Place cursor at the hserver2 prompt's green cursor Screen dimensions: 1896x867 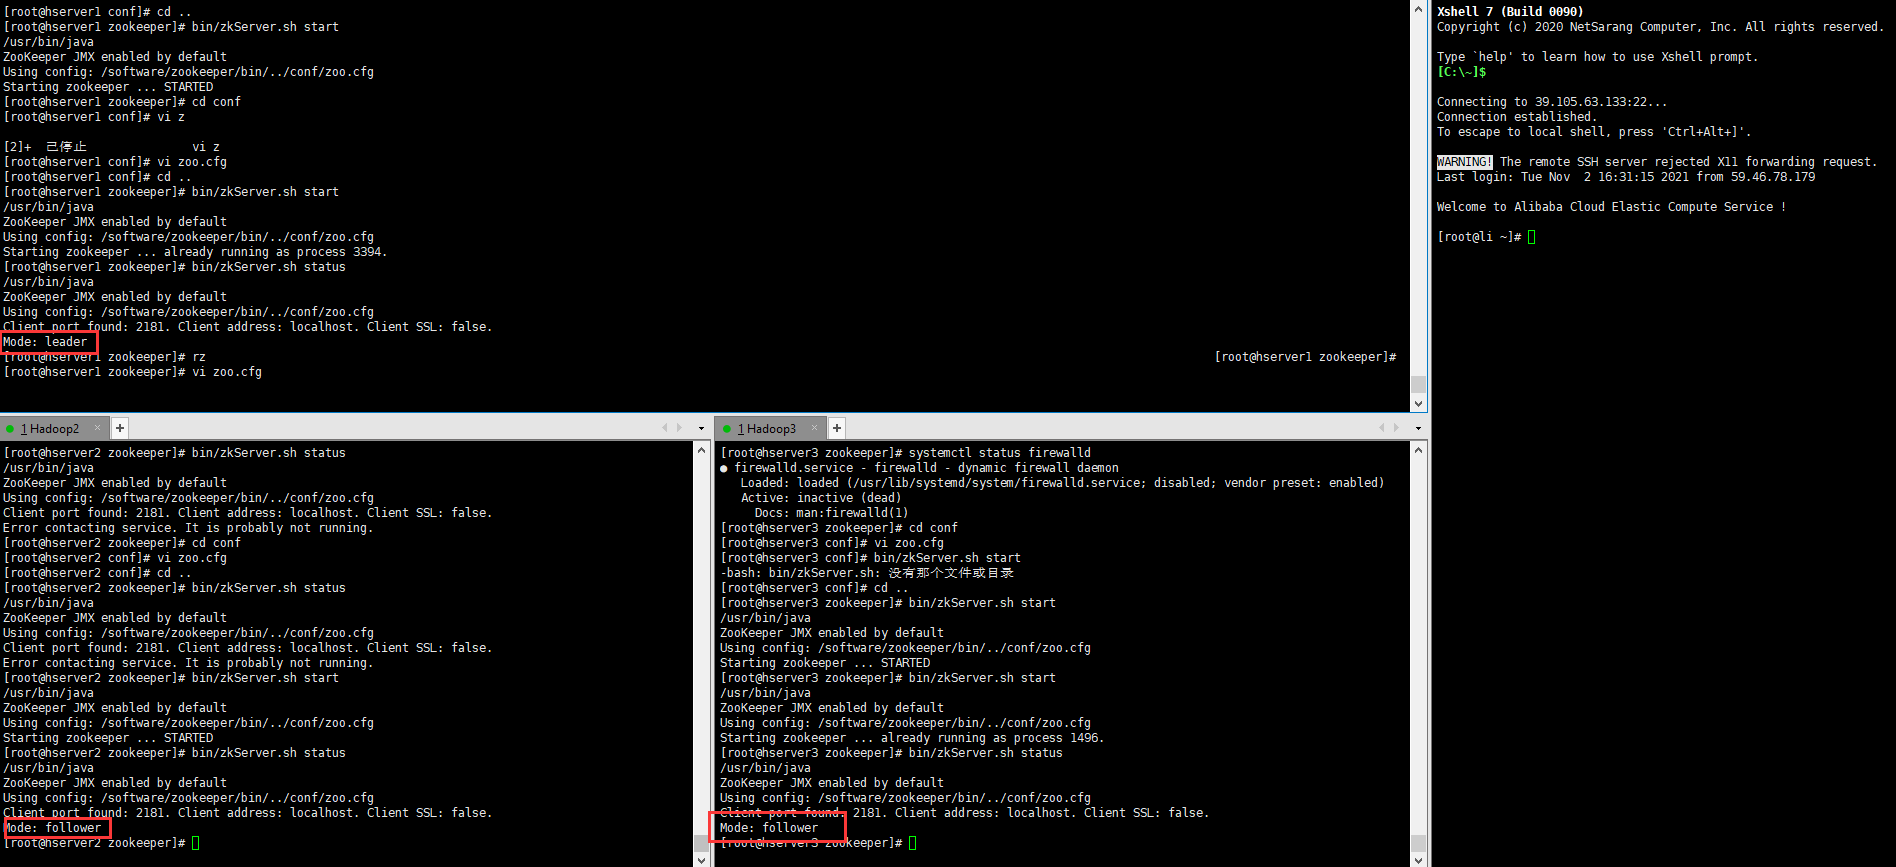tap(196, 843)
